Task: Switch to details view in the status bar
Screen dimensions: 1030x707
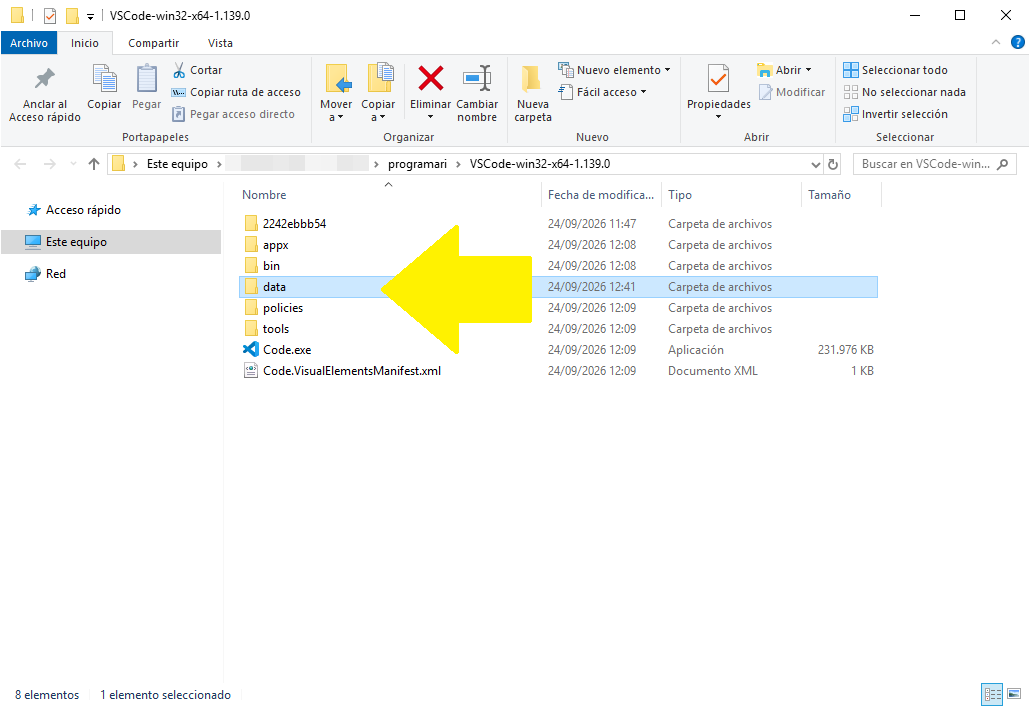Action: pyautogui.click(x=992, y=694)
